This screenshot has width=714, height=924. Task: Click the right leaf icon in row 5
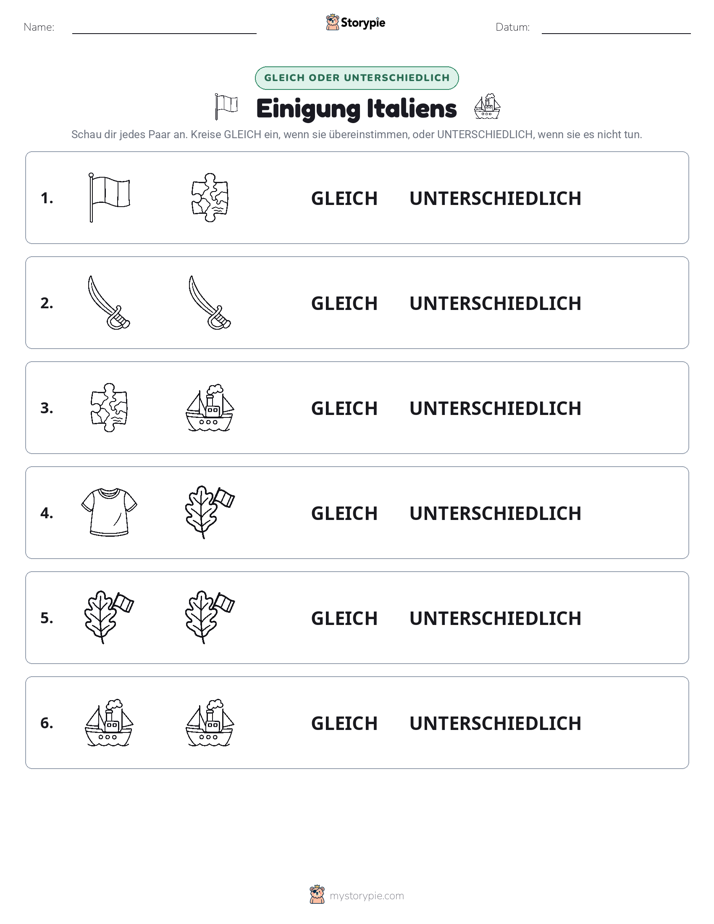[210, 618]
